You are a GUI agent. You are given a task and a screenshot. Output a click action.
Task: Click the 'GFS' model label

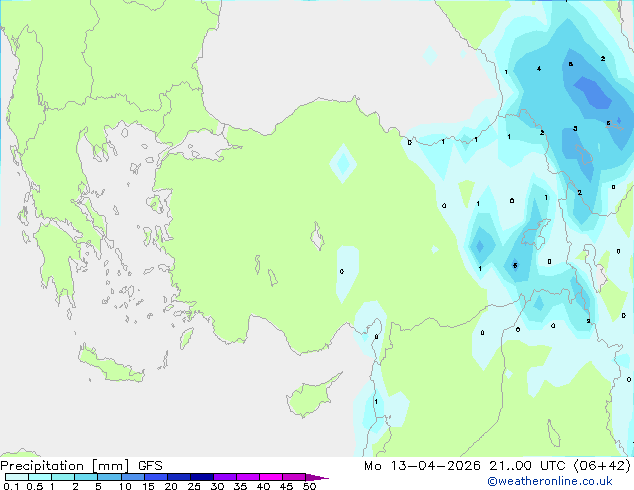click(x=150, y=466)
